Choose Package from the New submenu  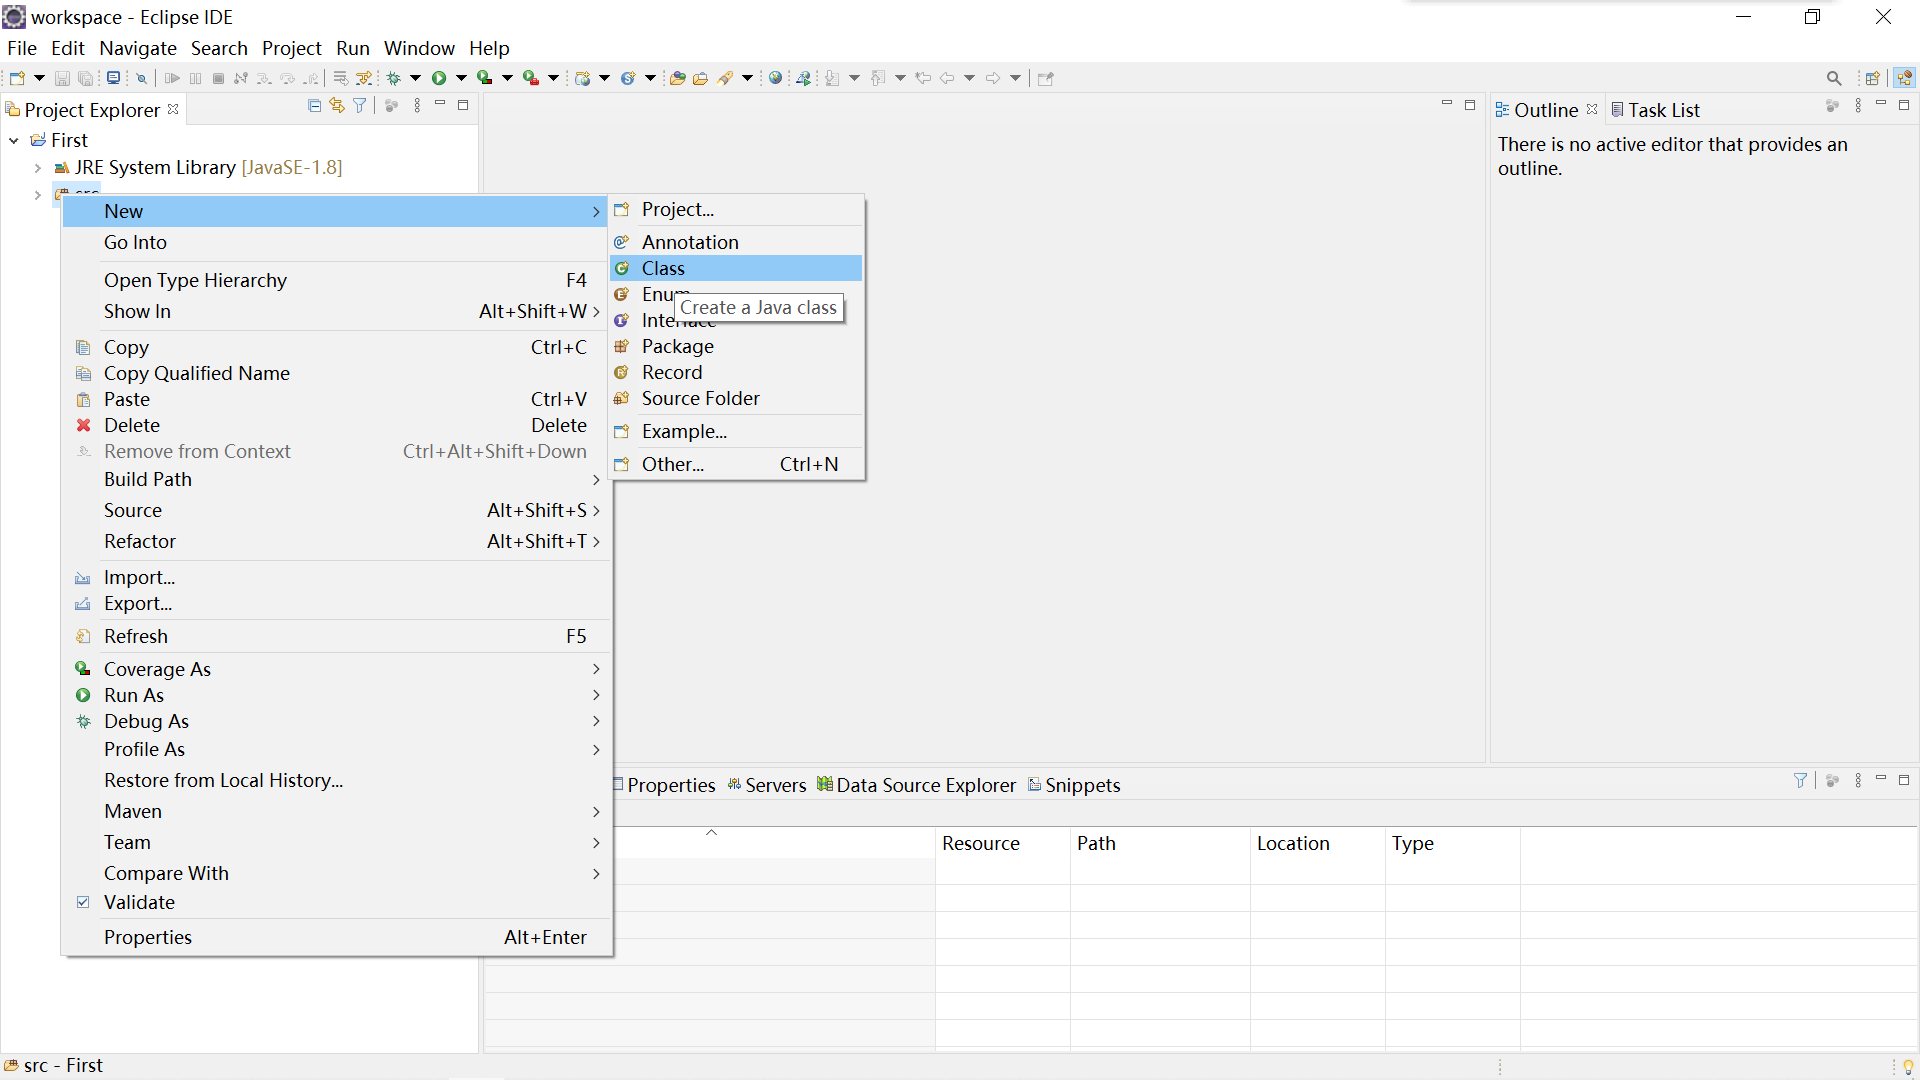[736, 346]
